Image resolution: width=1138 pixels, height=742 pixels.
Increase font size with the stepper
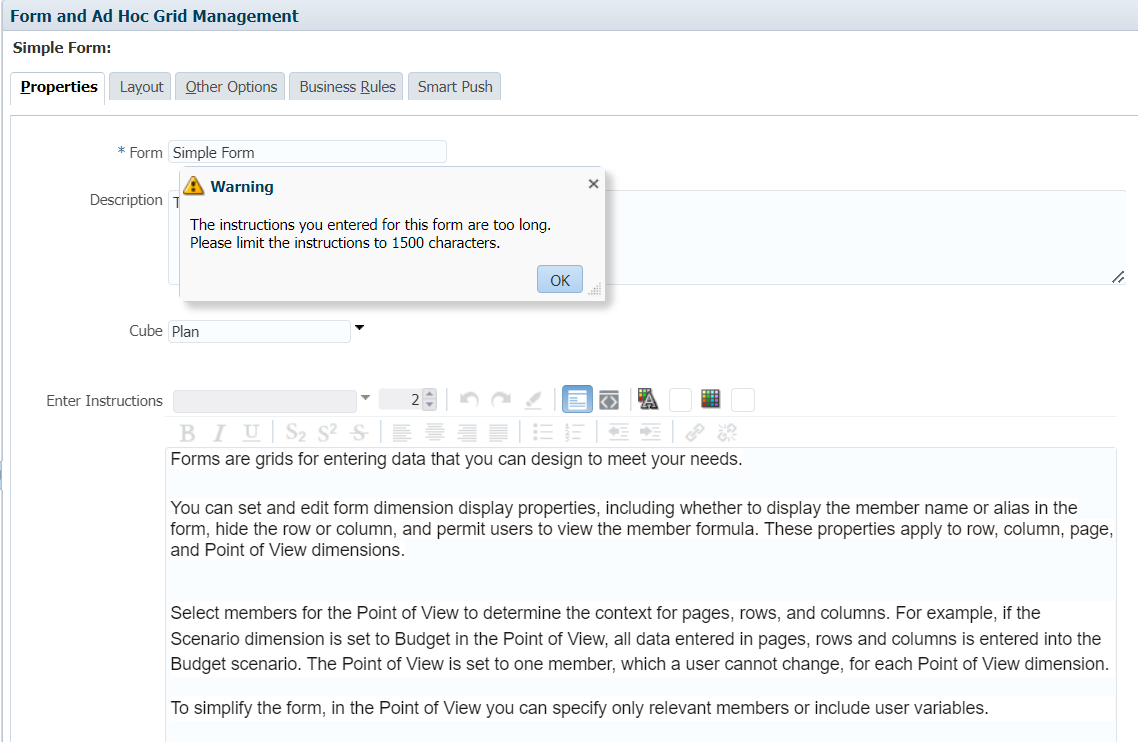pos(430,394)
